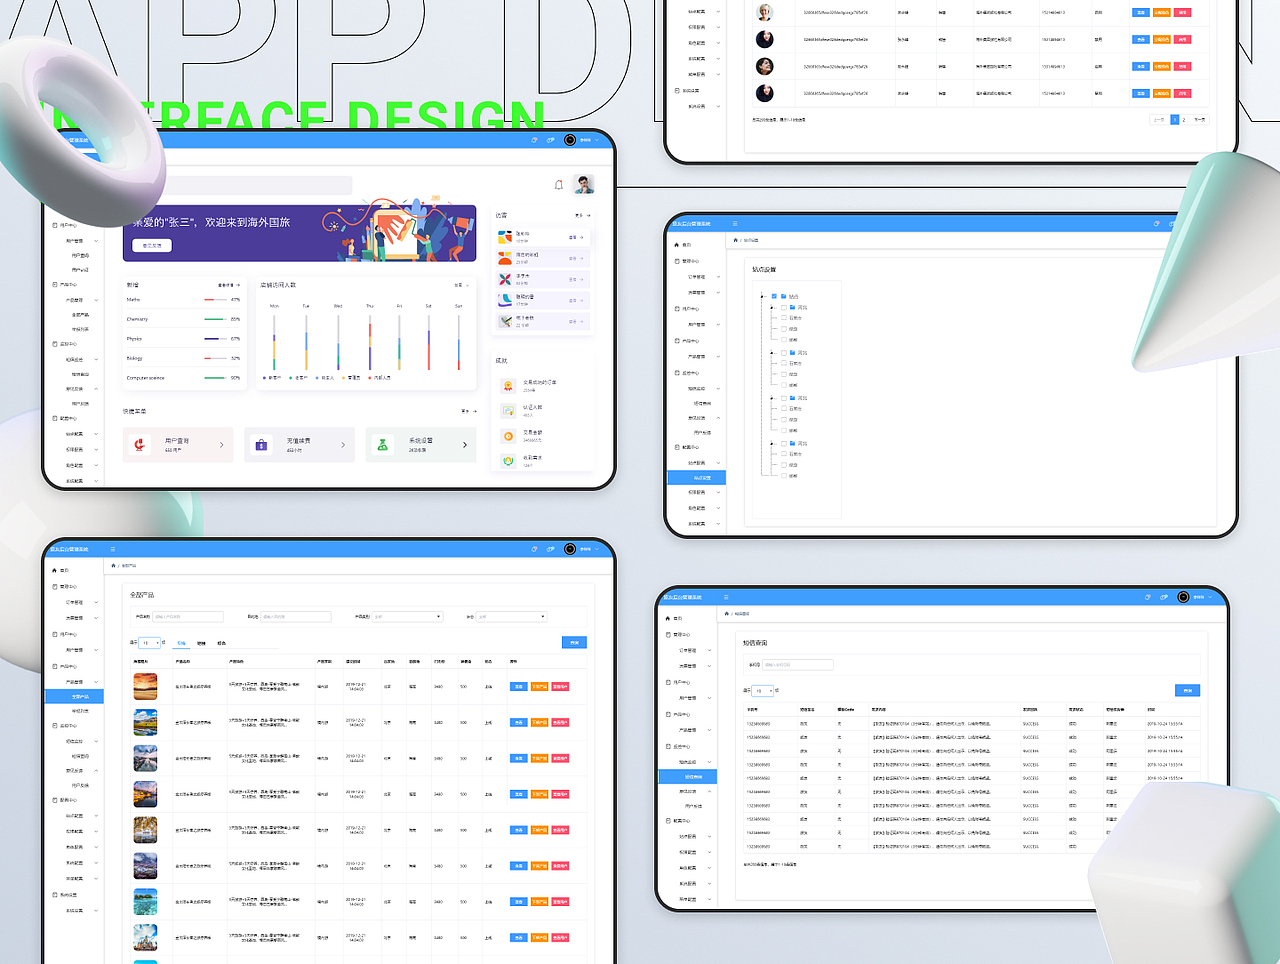Click the blue search button in the product list window
Image resolution: width=1280 pixels, height=964 pixels.
pyautogui.click(x=574, y=643)
